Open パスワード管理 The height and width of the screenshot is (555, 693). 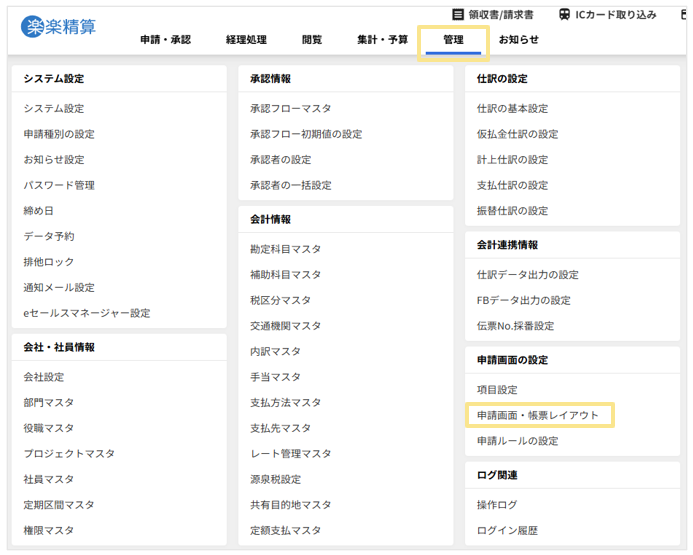tap(59, 185)
